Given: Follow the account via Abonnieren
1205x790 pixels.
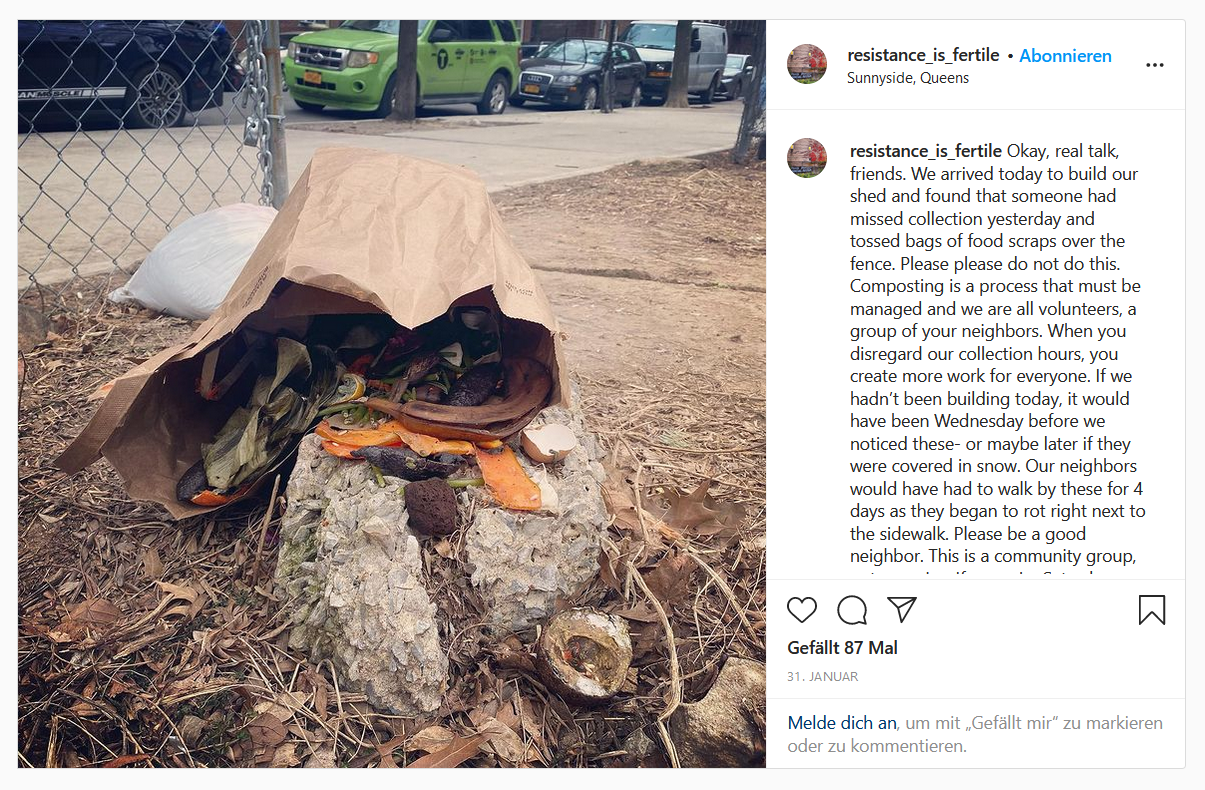Looking at the screenshot, I should point(1065,56).
